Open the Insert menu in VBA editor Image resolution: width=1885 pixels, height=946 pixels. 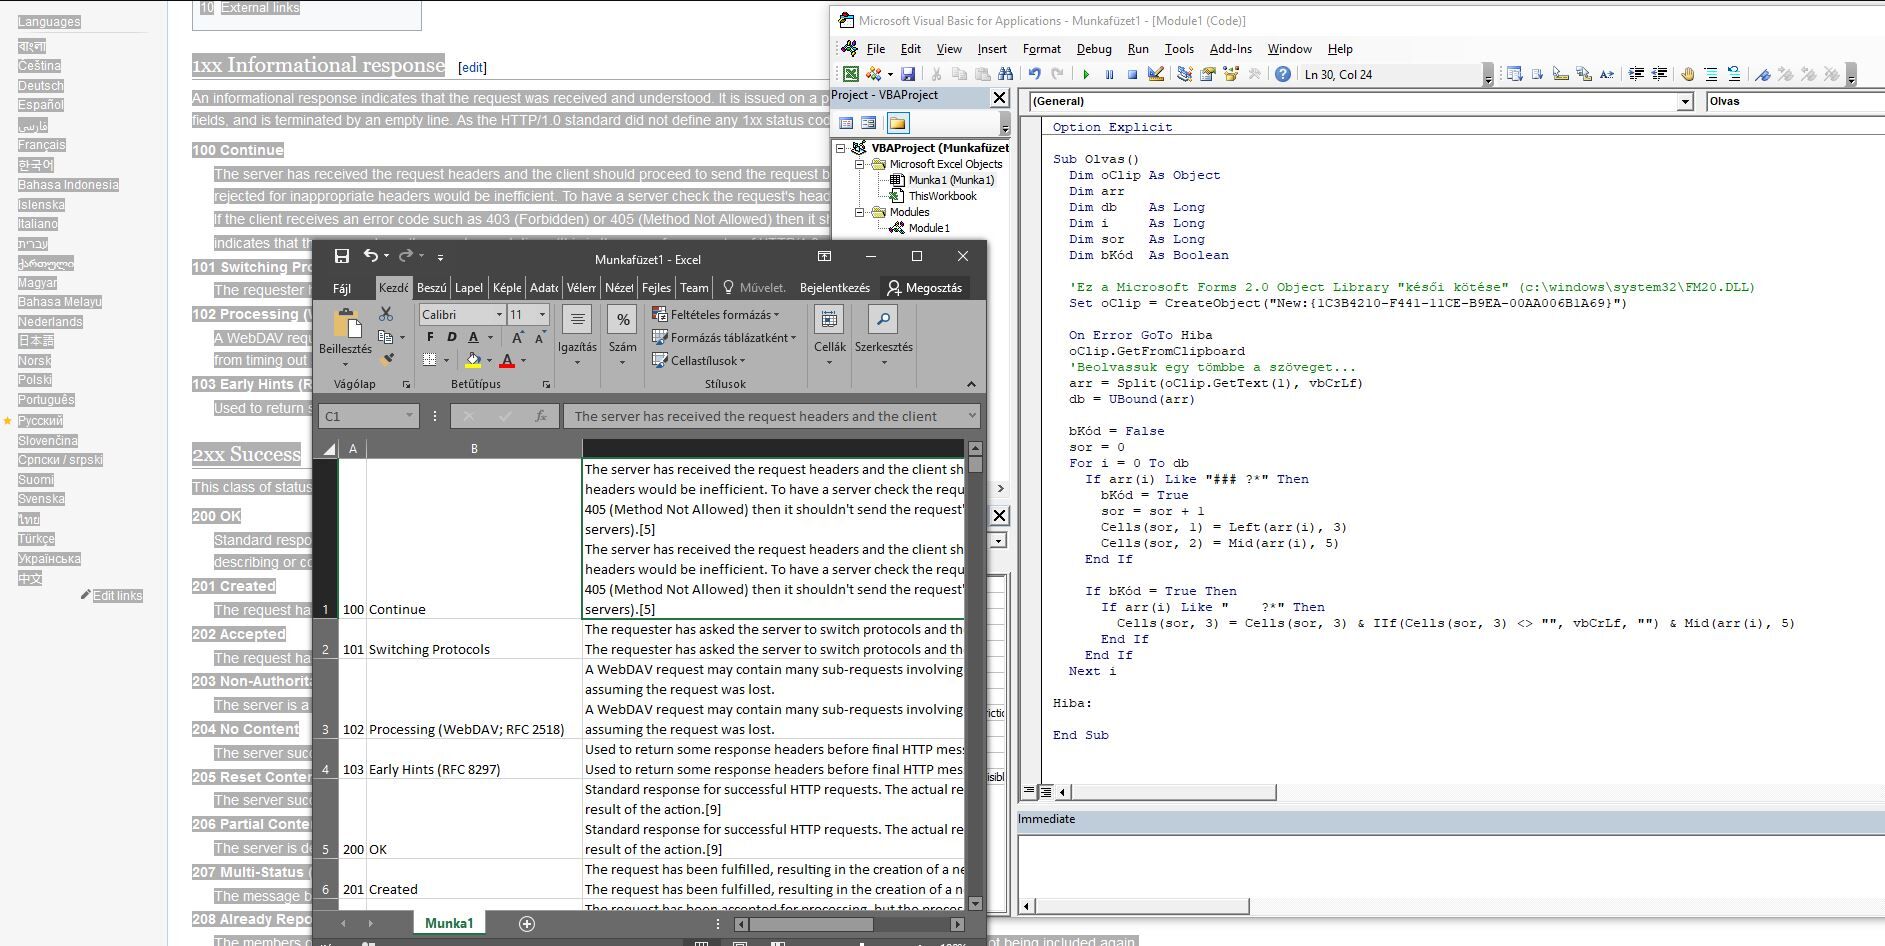coord(992,48)
